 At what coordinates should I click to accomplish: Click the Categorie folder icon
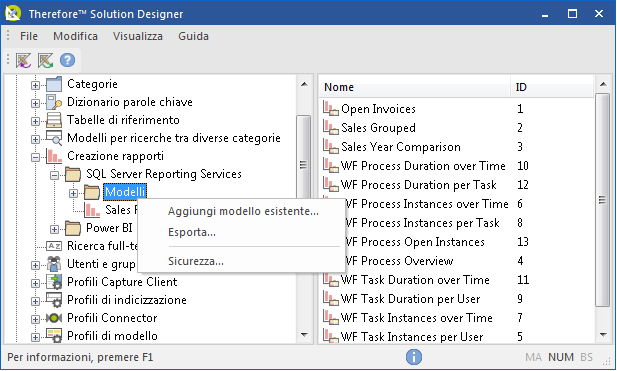(x=54, y=84)
